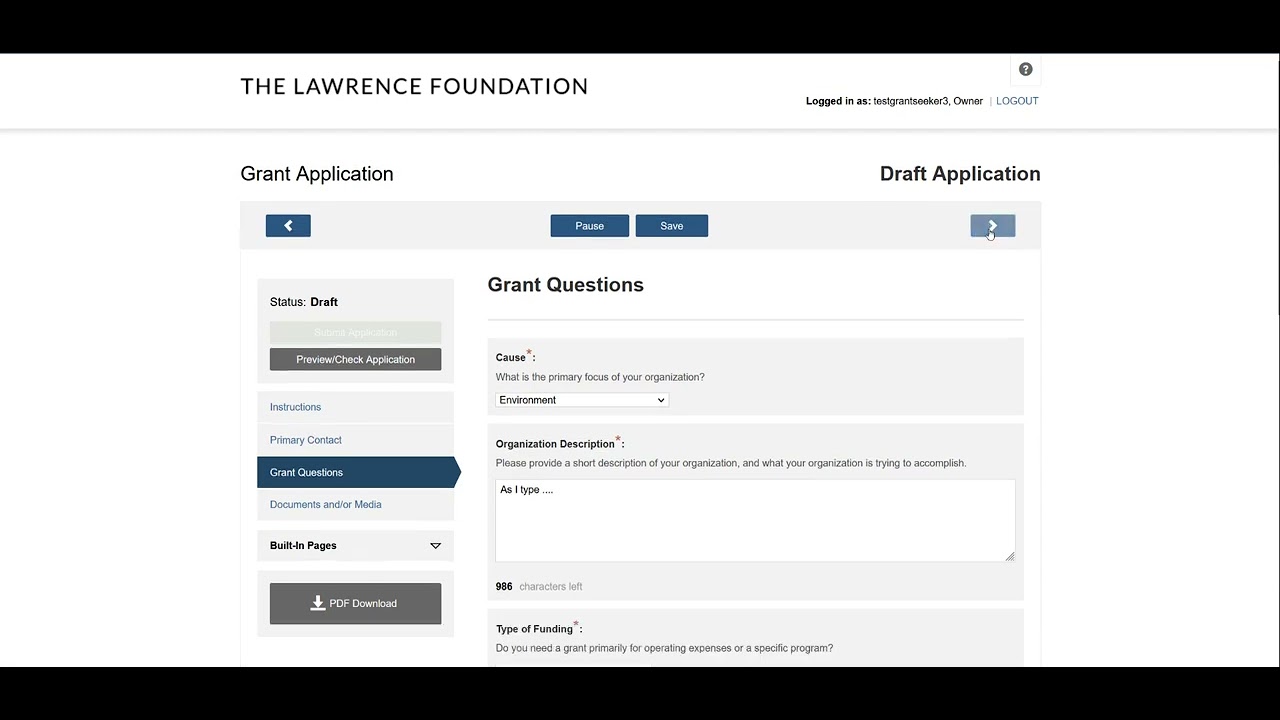Click the 'Type of Funding' label
The width and height of the screenshot is (1280, 720).
coord(539,629)
